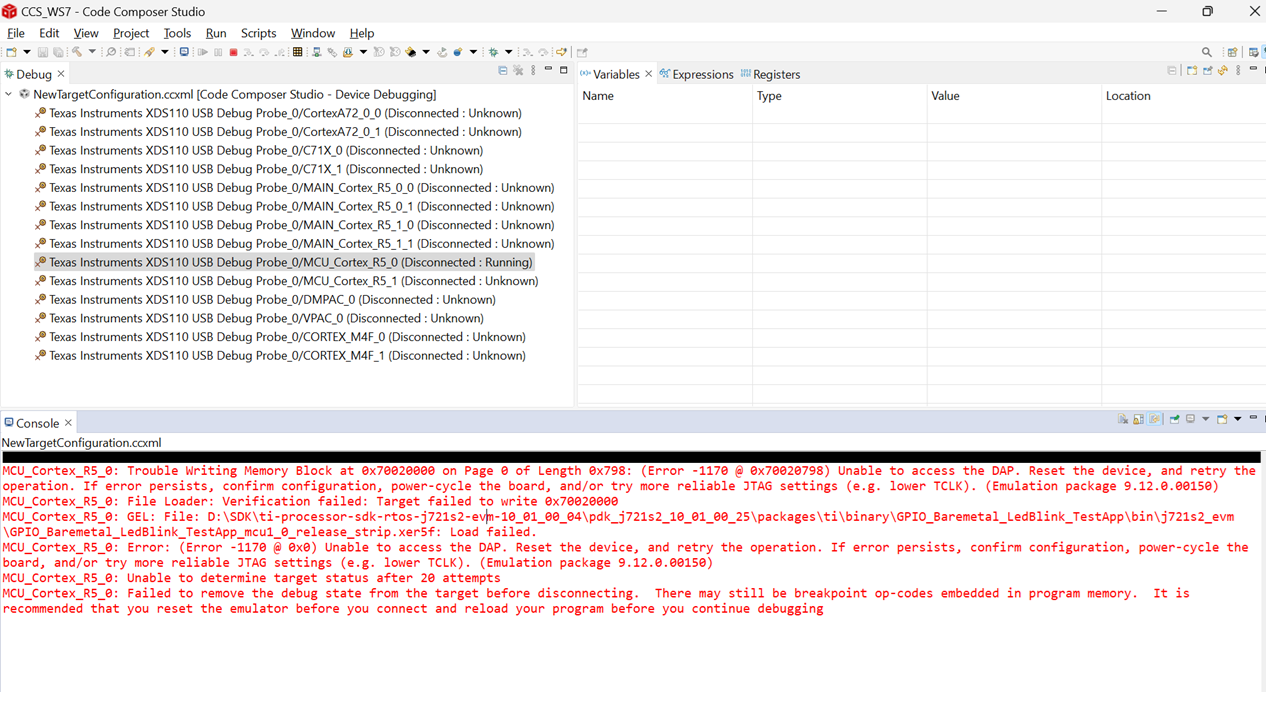
Task: Click the Resume debug toolbar icon
Action: [x=202, y=52]
